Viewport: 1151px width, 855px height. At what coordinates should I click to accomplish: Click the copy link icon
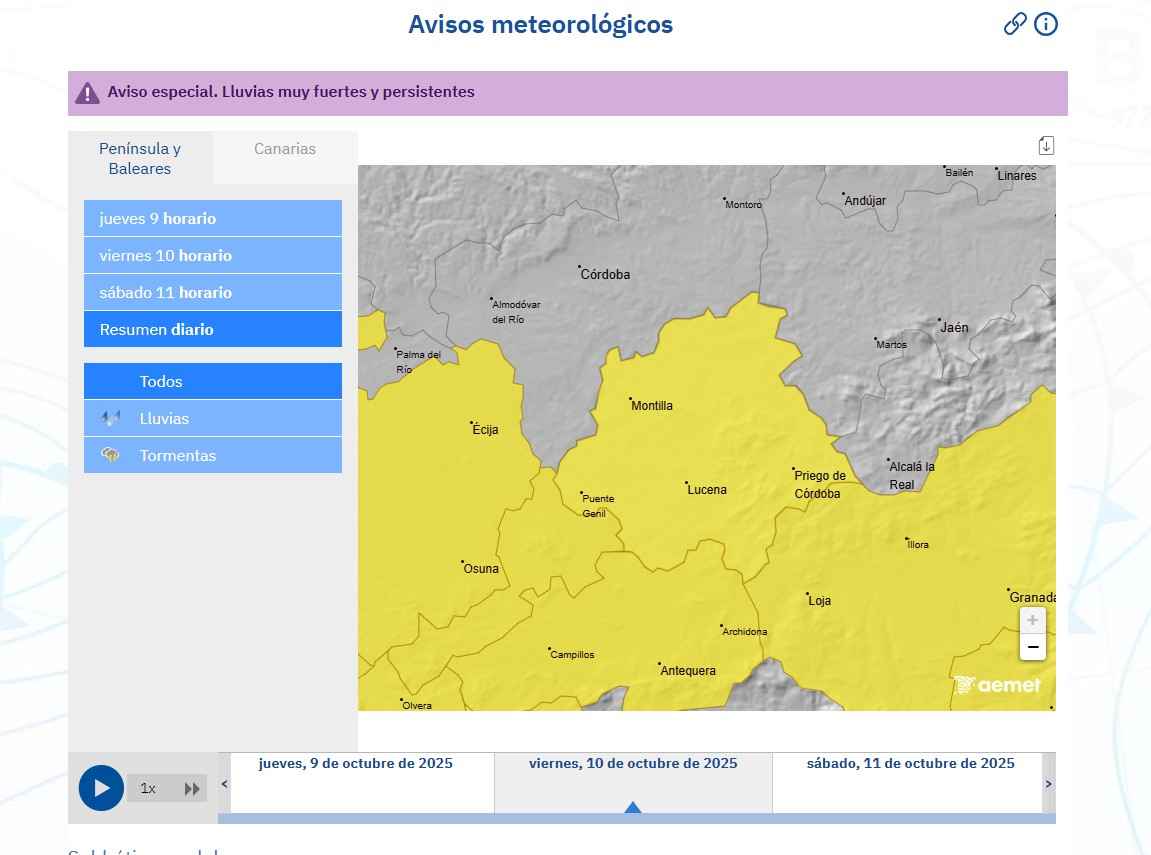tap(1015, 24)
